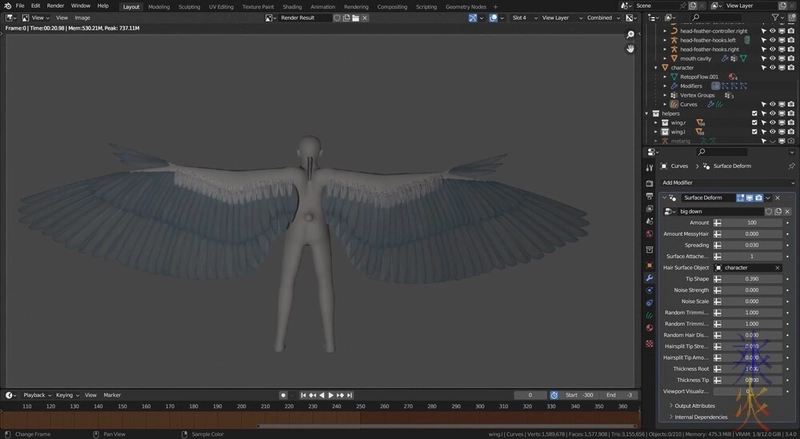Hide wing.r collection in viewport
This screenshot has width=800, height=439.
(773, 122)
